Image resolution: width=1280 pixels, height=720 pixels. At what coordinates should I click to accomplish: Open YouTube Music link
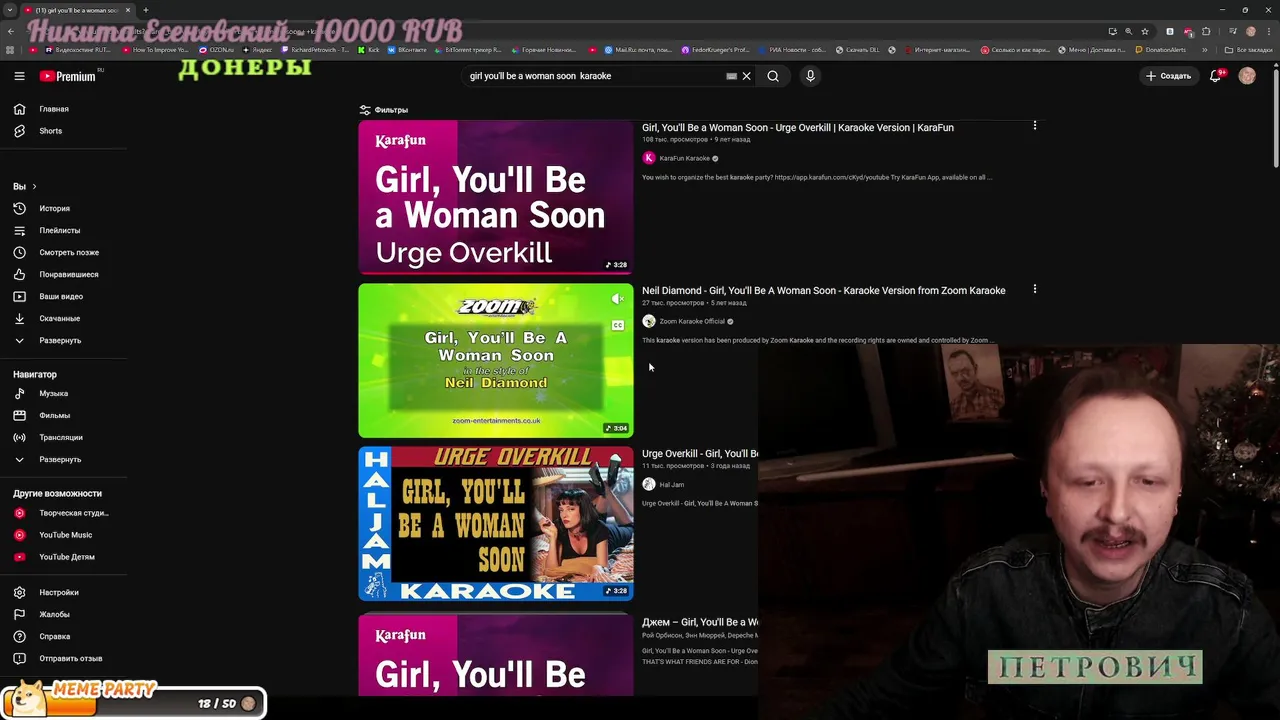[x=64, y=535]
